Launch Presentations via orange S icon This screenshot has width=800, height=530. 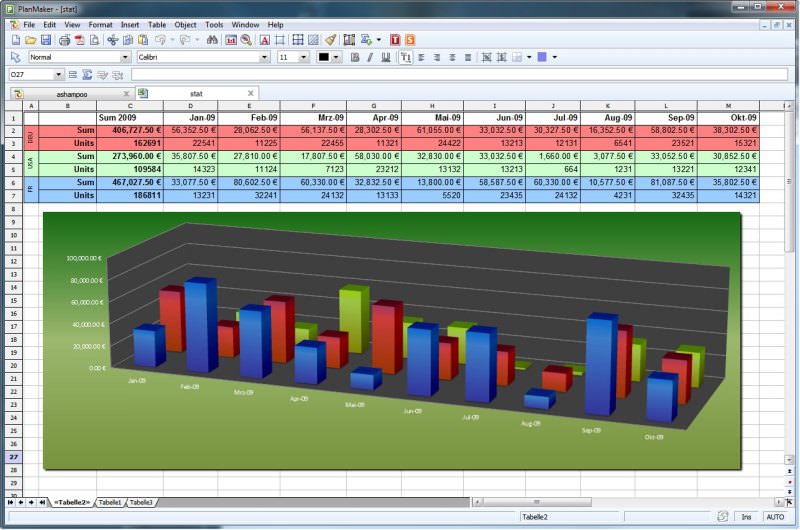(x=410, y=40)
